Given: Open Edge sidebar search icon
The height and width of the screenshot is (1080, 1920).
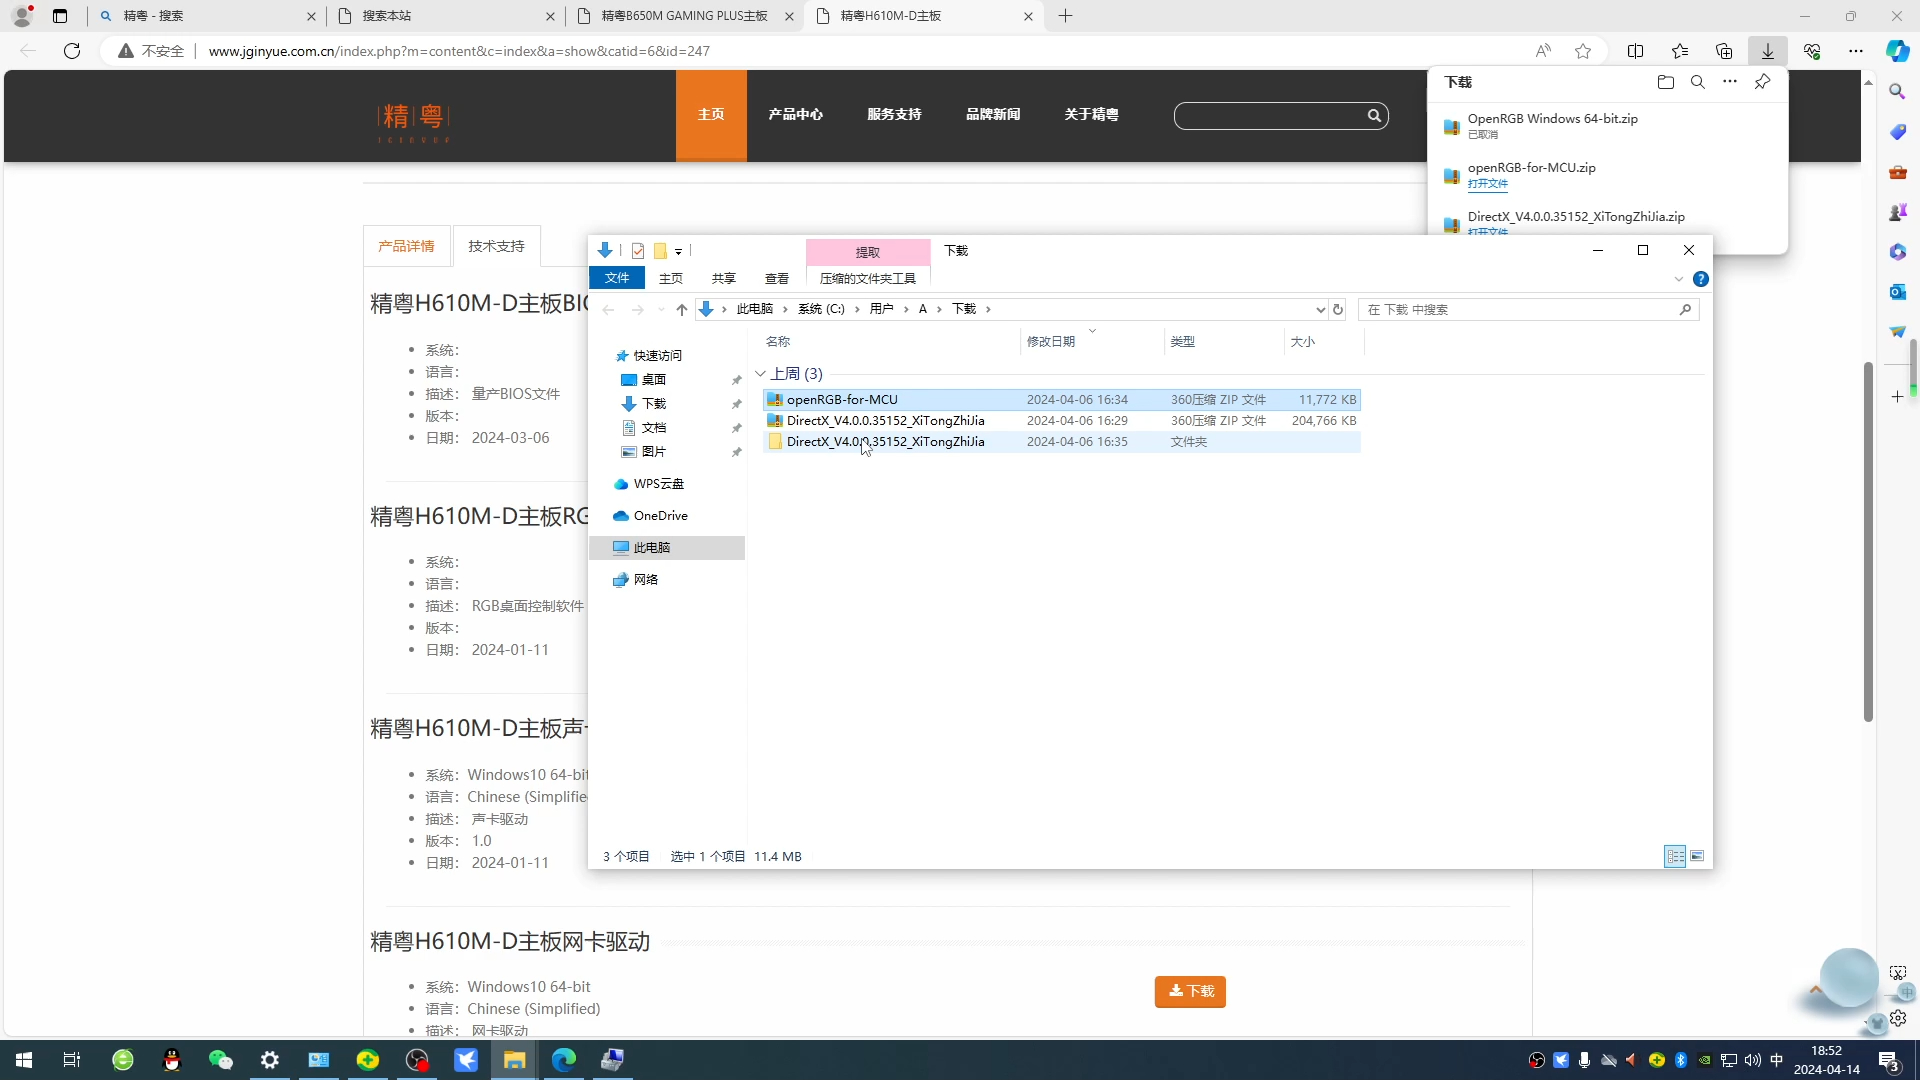Looking at the screenshot, I should (x=1897, y=92).
